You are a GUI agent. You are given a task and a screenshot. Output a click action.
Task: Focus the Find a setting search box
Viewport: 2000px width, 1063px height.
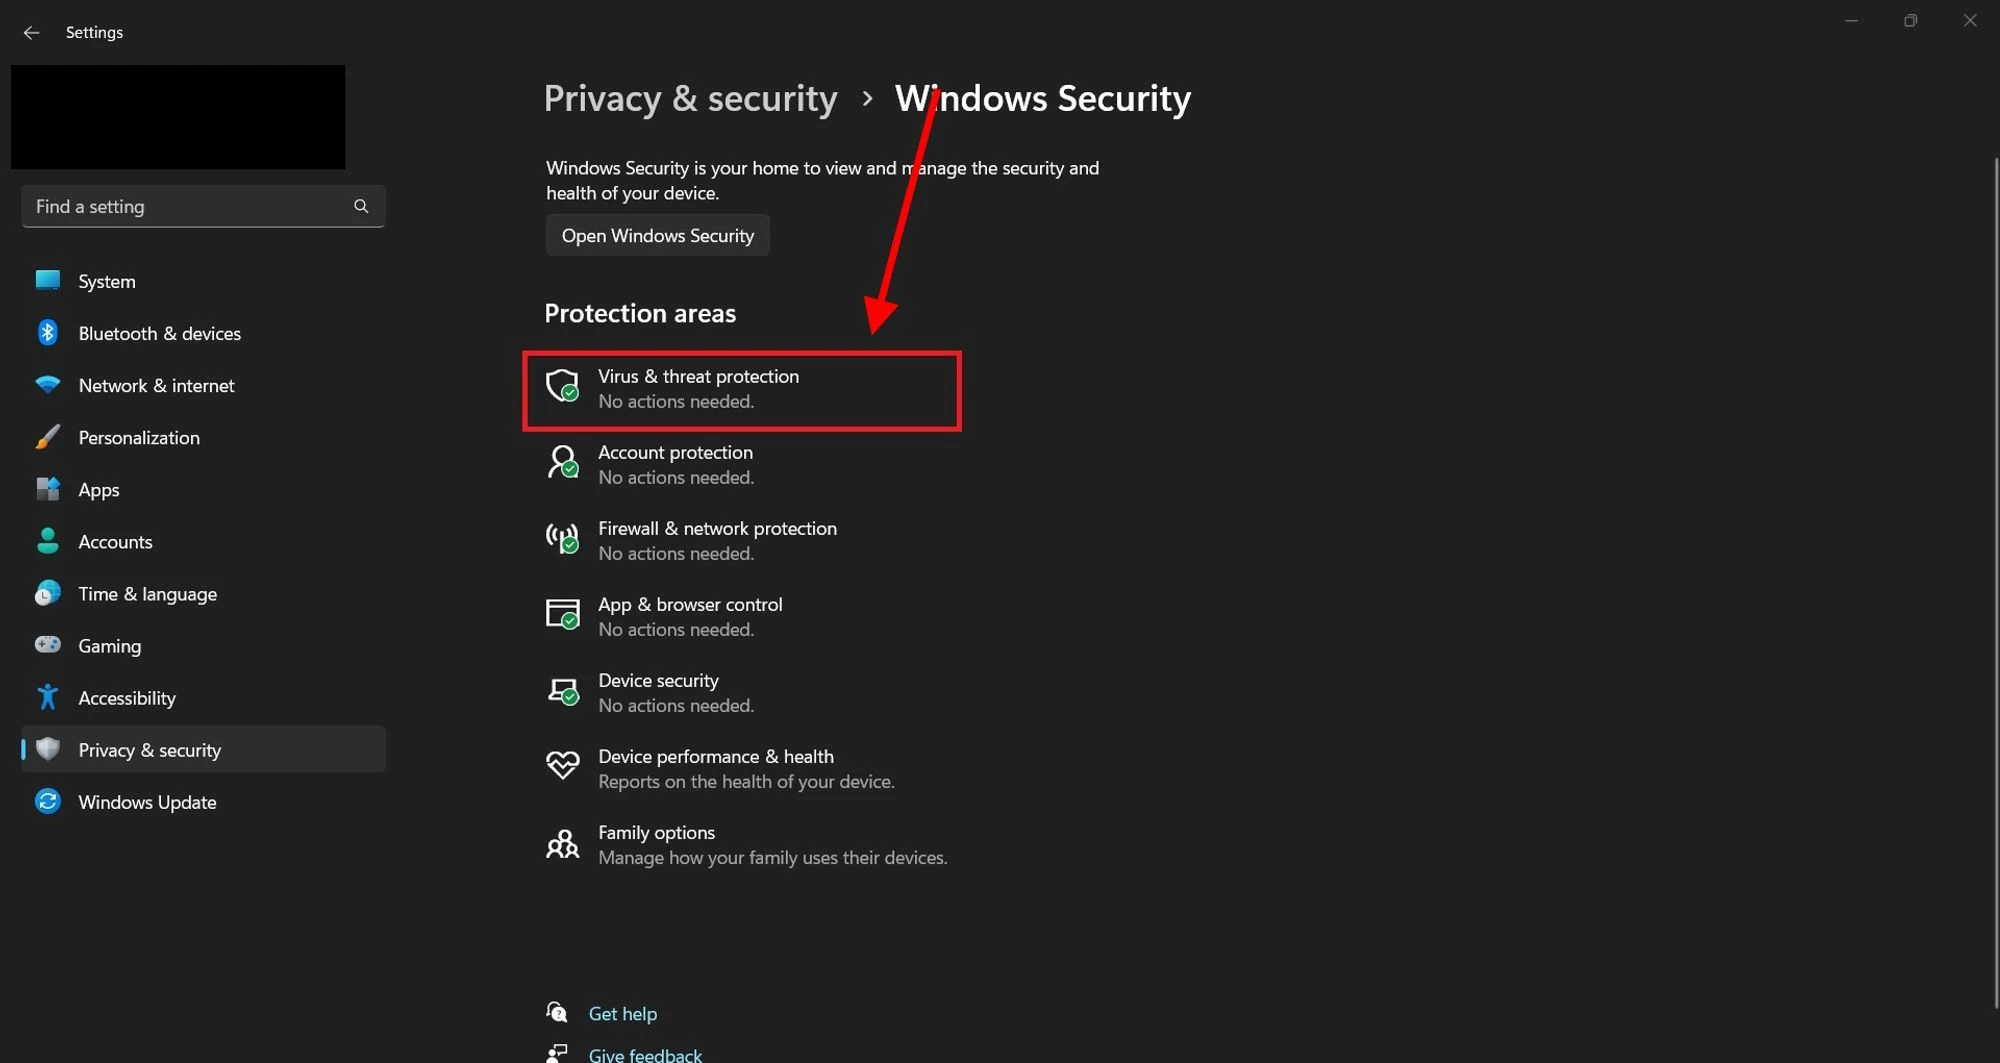pyautogui.click(x=190, y=206)
